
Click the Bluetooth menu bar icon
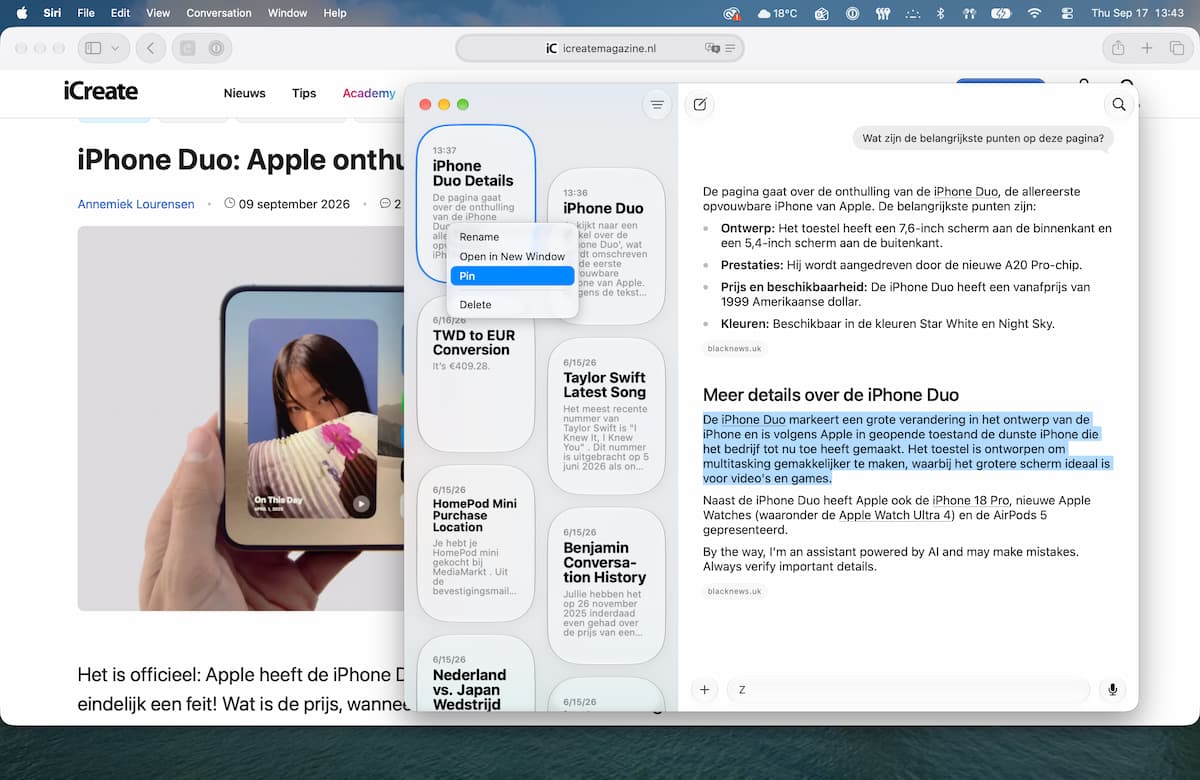coord(940,13)
